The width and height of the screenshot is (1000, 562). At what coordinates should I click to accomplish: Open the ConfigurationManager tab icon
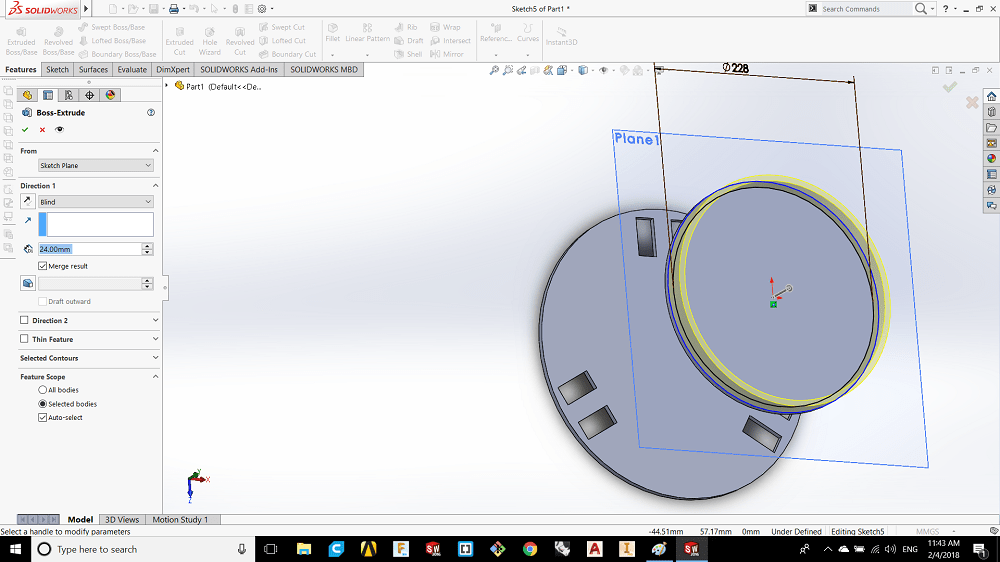(68, 95)
